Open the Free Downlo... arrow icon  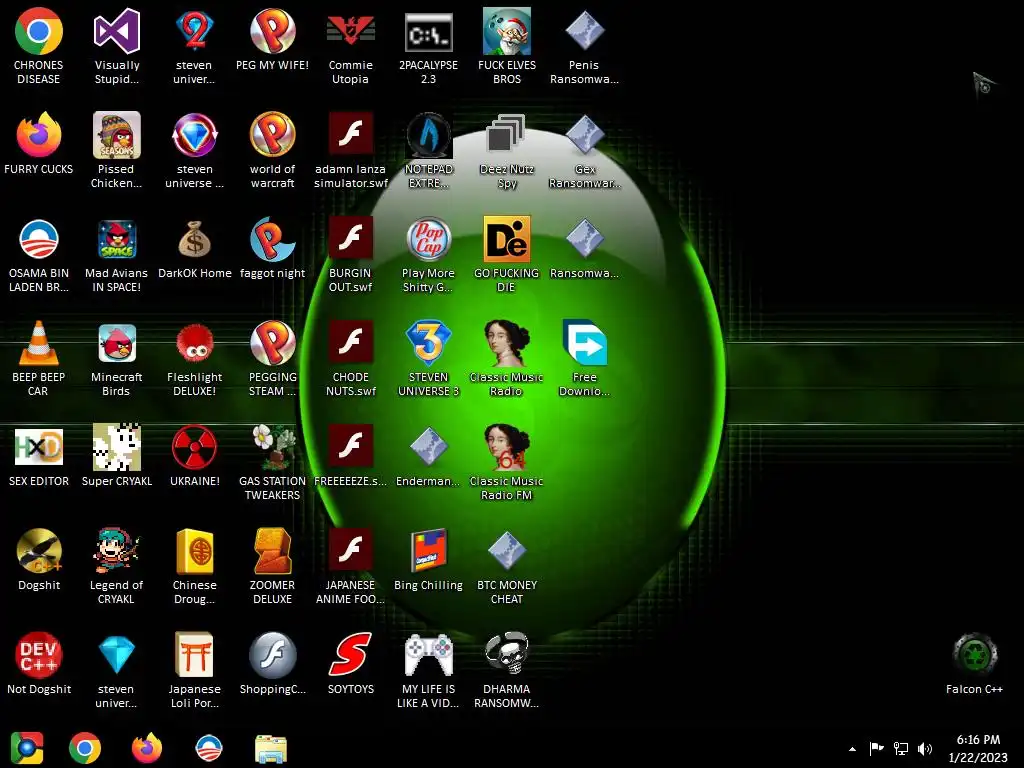[584, 343]
